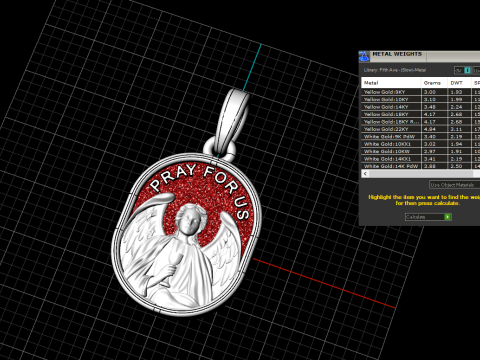Select the Yellow Gold:14KY row
This screenshot has height=360, width=480.
tap(421, 107)
